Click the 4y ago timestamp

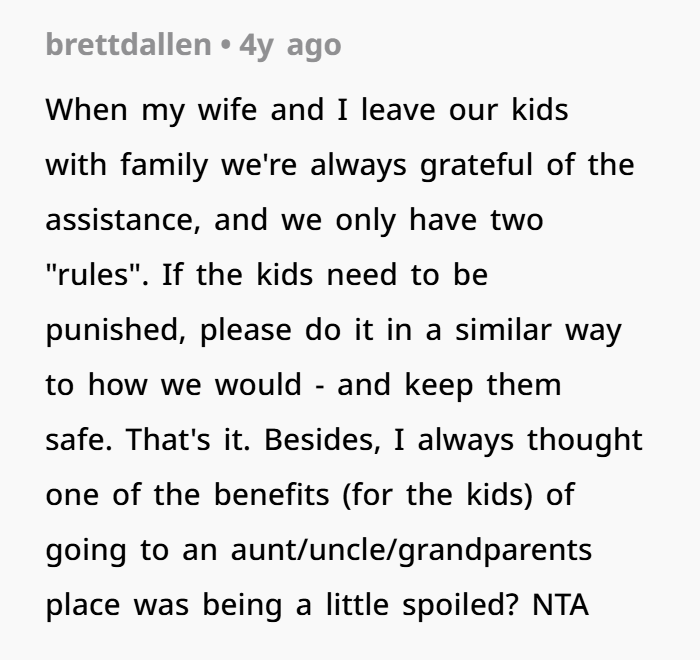click(290, 46)
